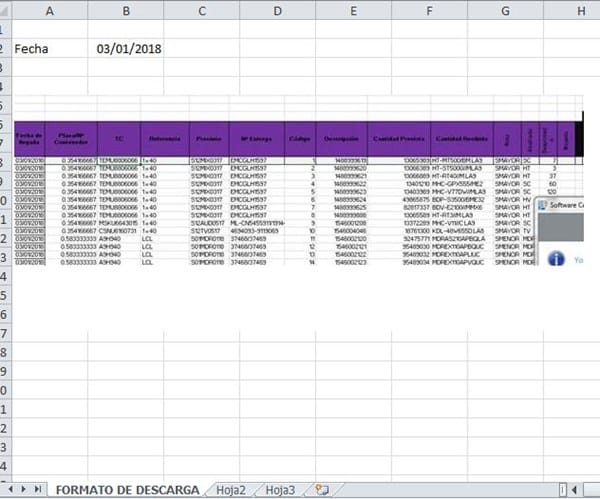
Task: Select row 2 header
Action: [5, 49]
